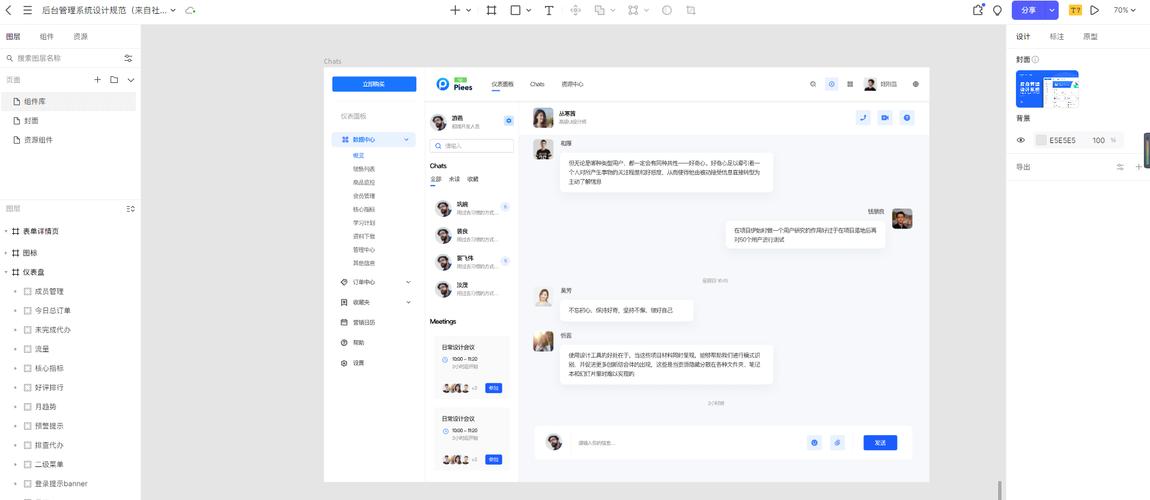Open the hamburger main menu

[x=28, y=10]
